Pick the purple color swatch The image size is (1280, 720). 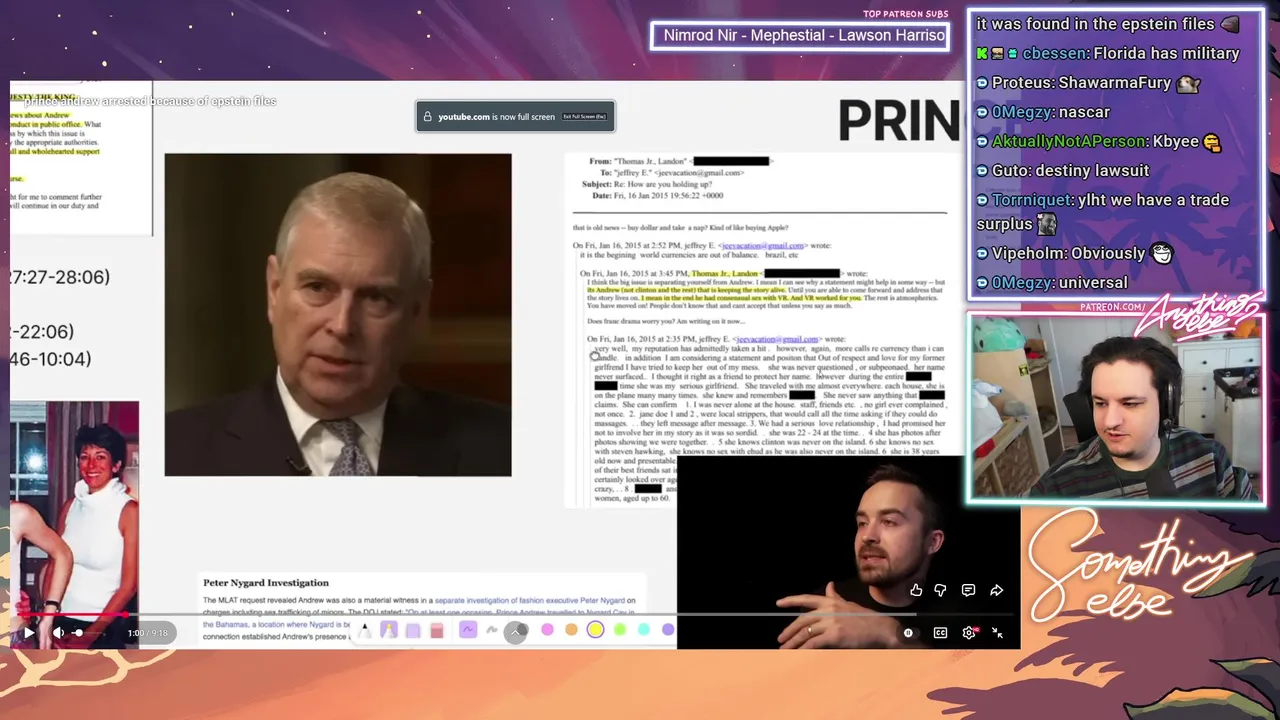coord(668,629)
